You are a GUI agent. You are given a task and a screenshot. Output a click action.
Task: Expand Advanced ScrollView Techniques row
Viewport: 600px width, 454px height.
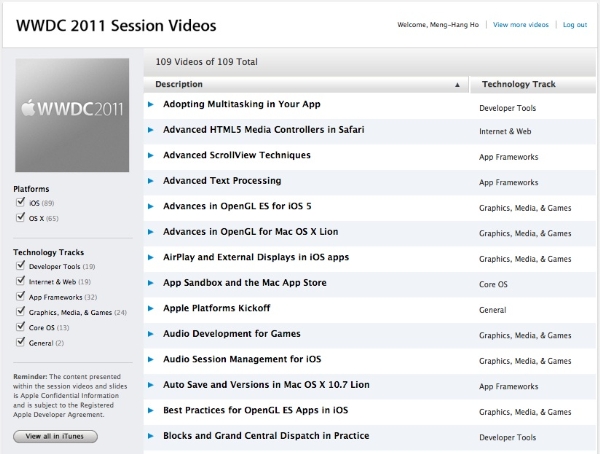tap(151, 155)
